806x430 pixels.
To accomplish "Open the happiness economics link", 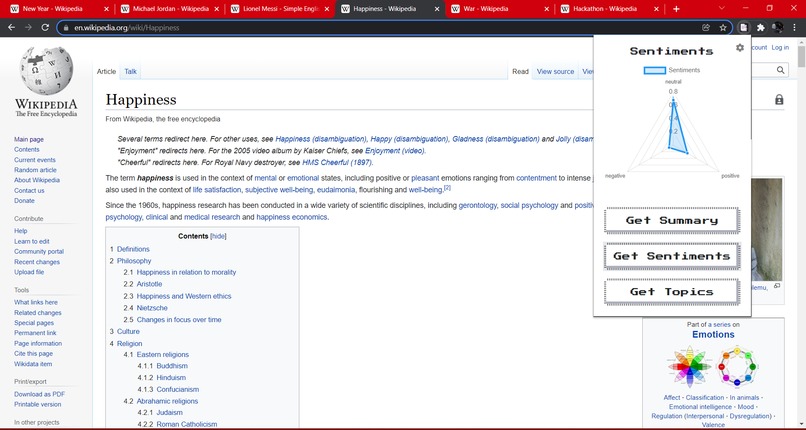I will point(291,217).
